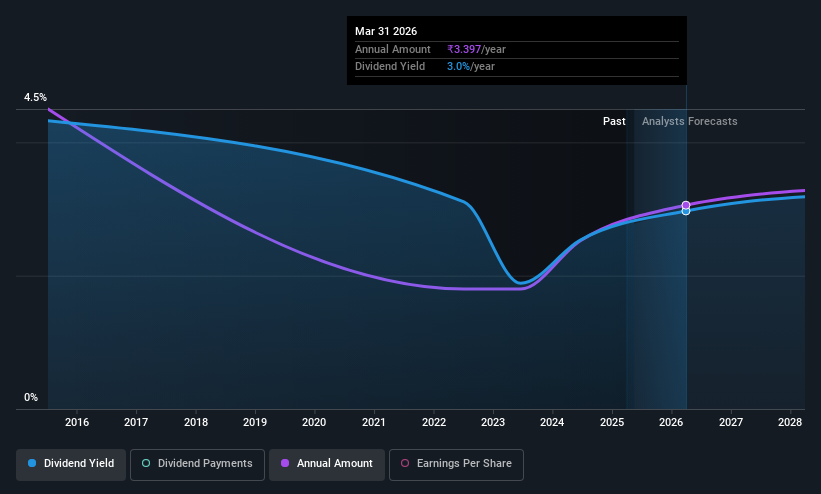Toggle the Dividend Yield legend button
Image resolution: width=821 pixels, height=494 pixels.
[x=71, y=464]
